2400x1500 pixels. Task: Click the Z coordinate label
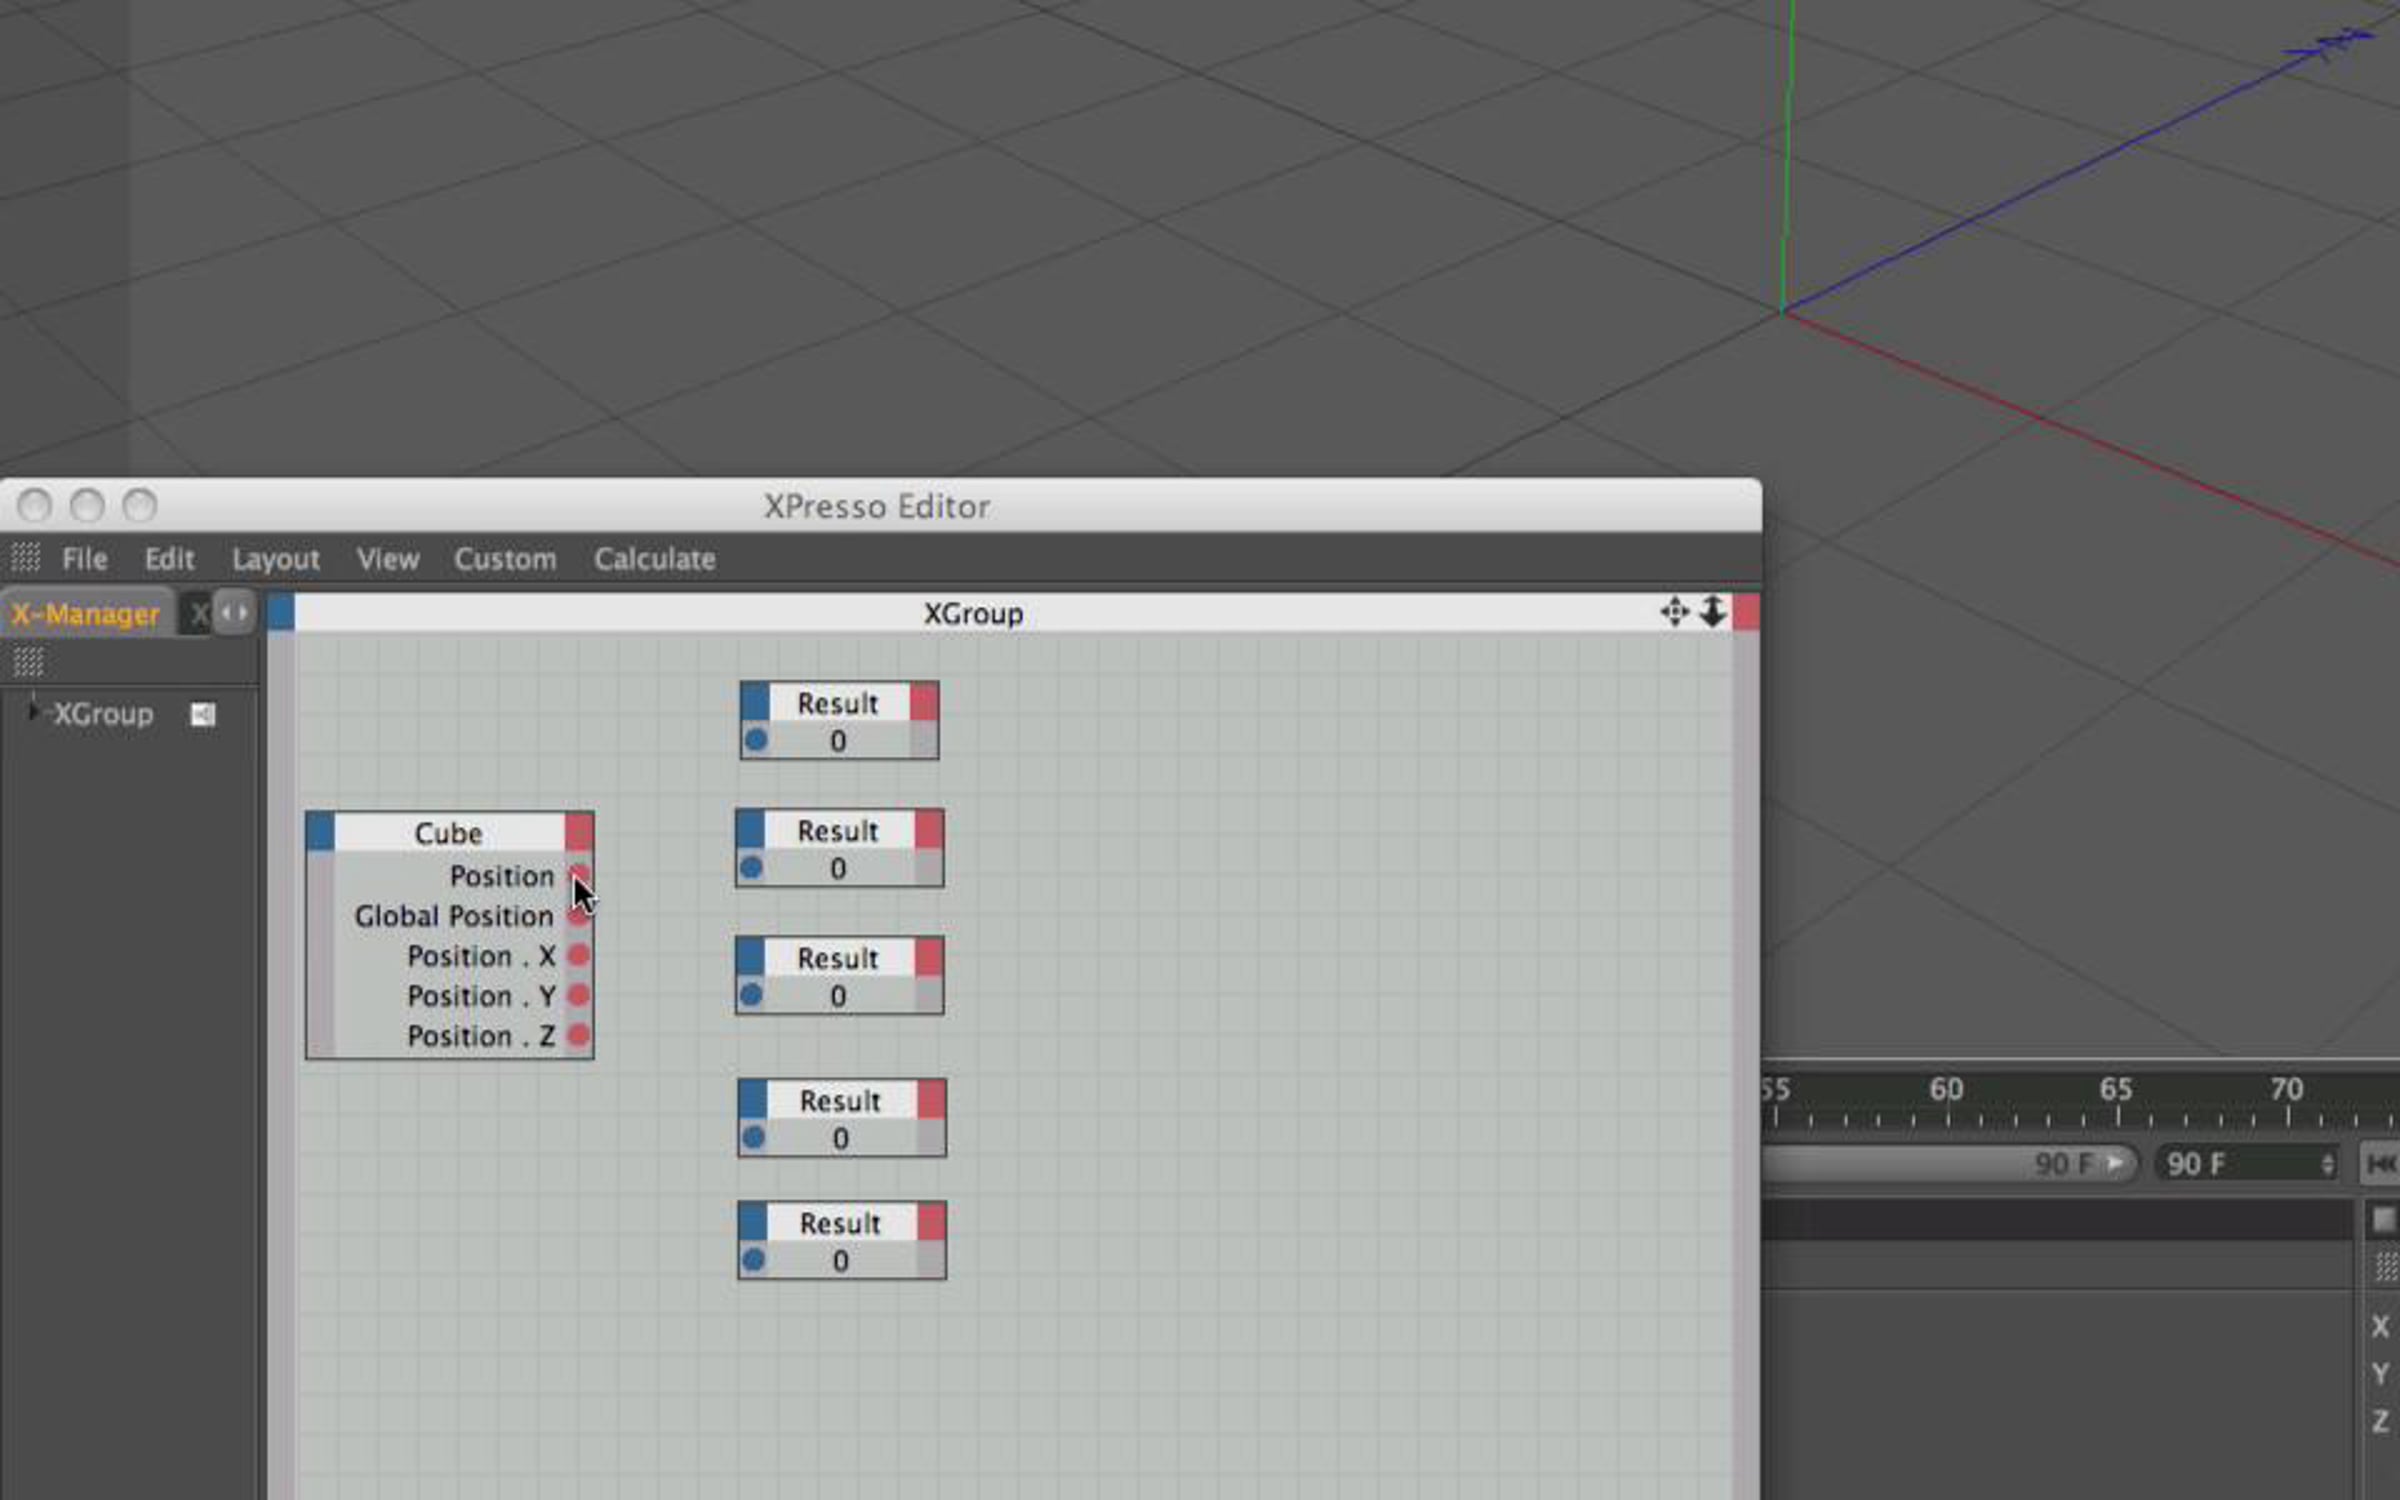[x=2381, y=1421]
